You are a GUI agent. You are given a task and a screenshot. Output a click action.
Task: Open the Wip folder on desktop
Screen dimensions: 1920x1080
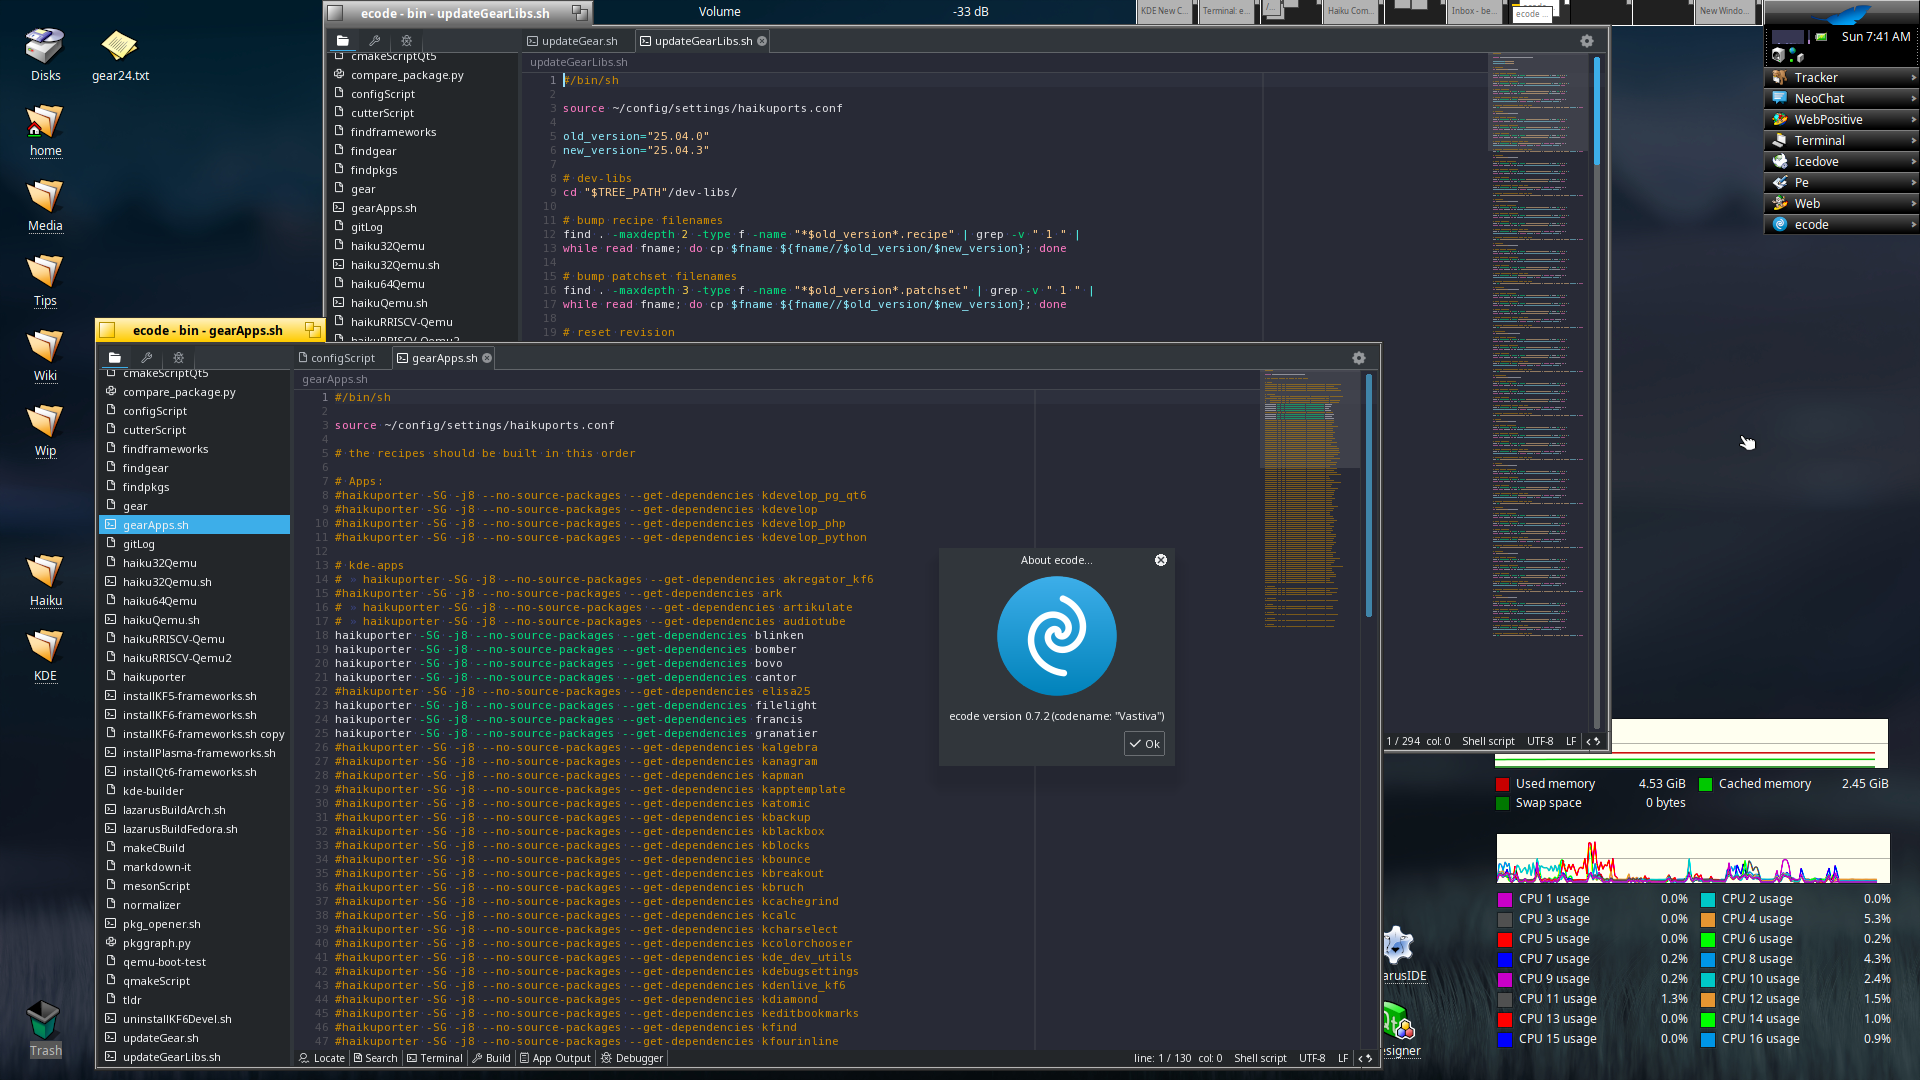45,430
